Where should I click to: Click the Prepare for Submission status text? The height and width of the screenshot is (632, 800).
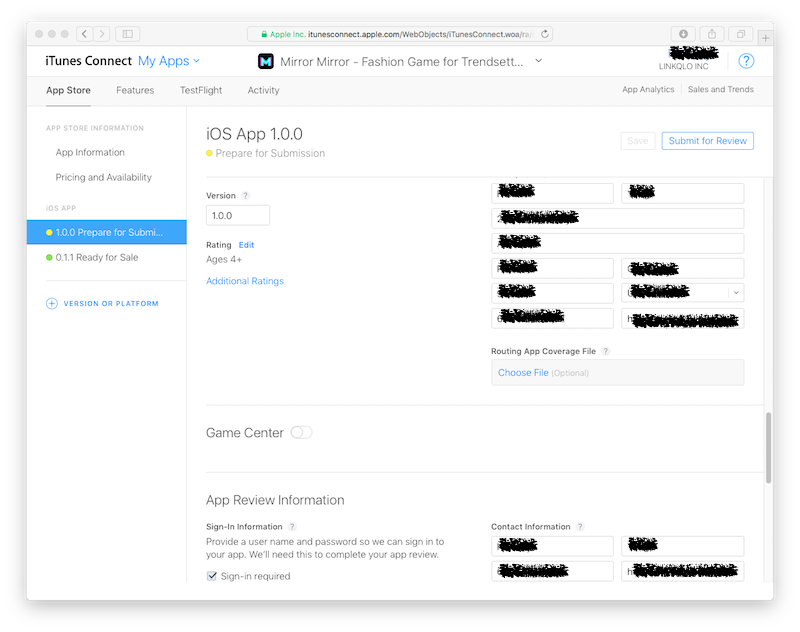click(x=270, y=154)
